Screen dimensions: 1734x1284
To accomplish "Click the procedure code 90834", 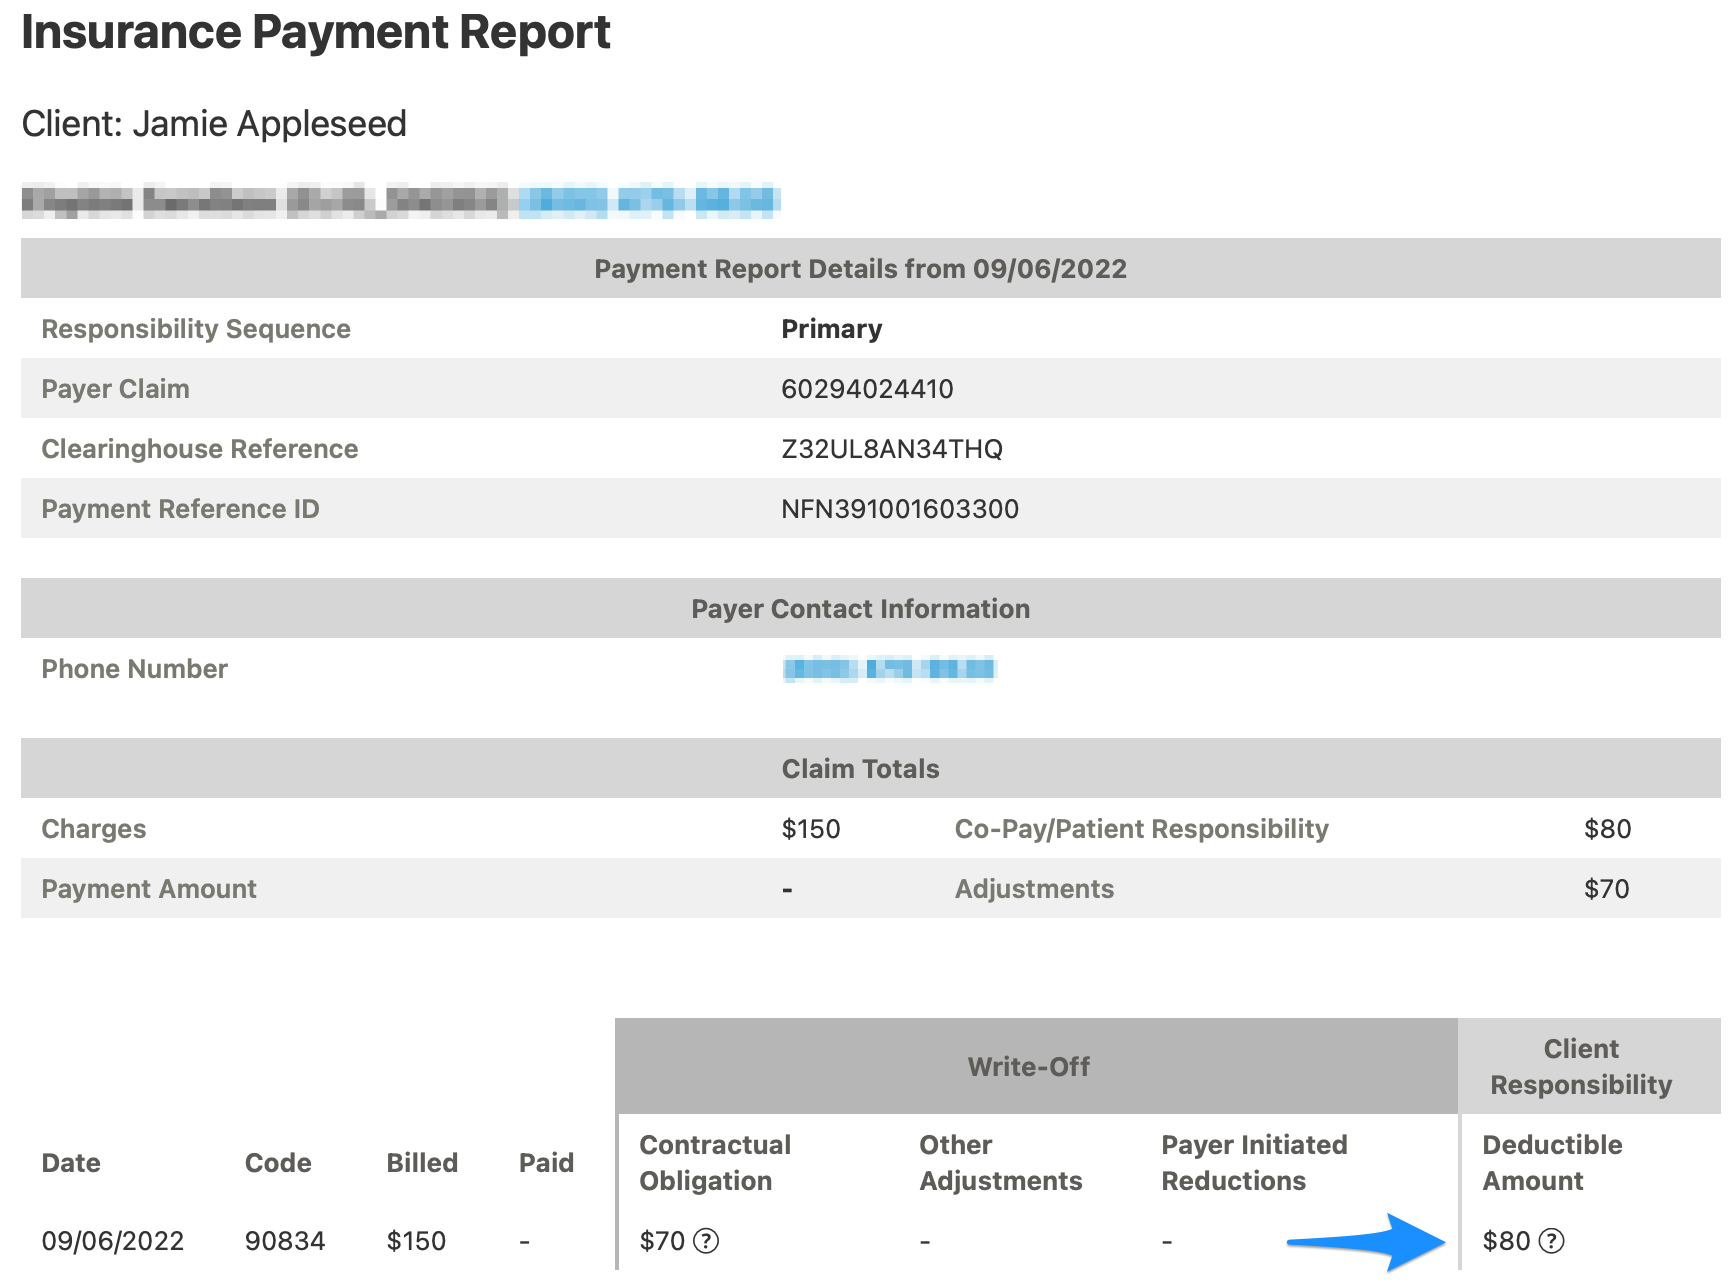I will pos(285,1241).
